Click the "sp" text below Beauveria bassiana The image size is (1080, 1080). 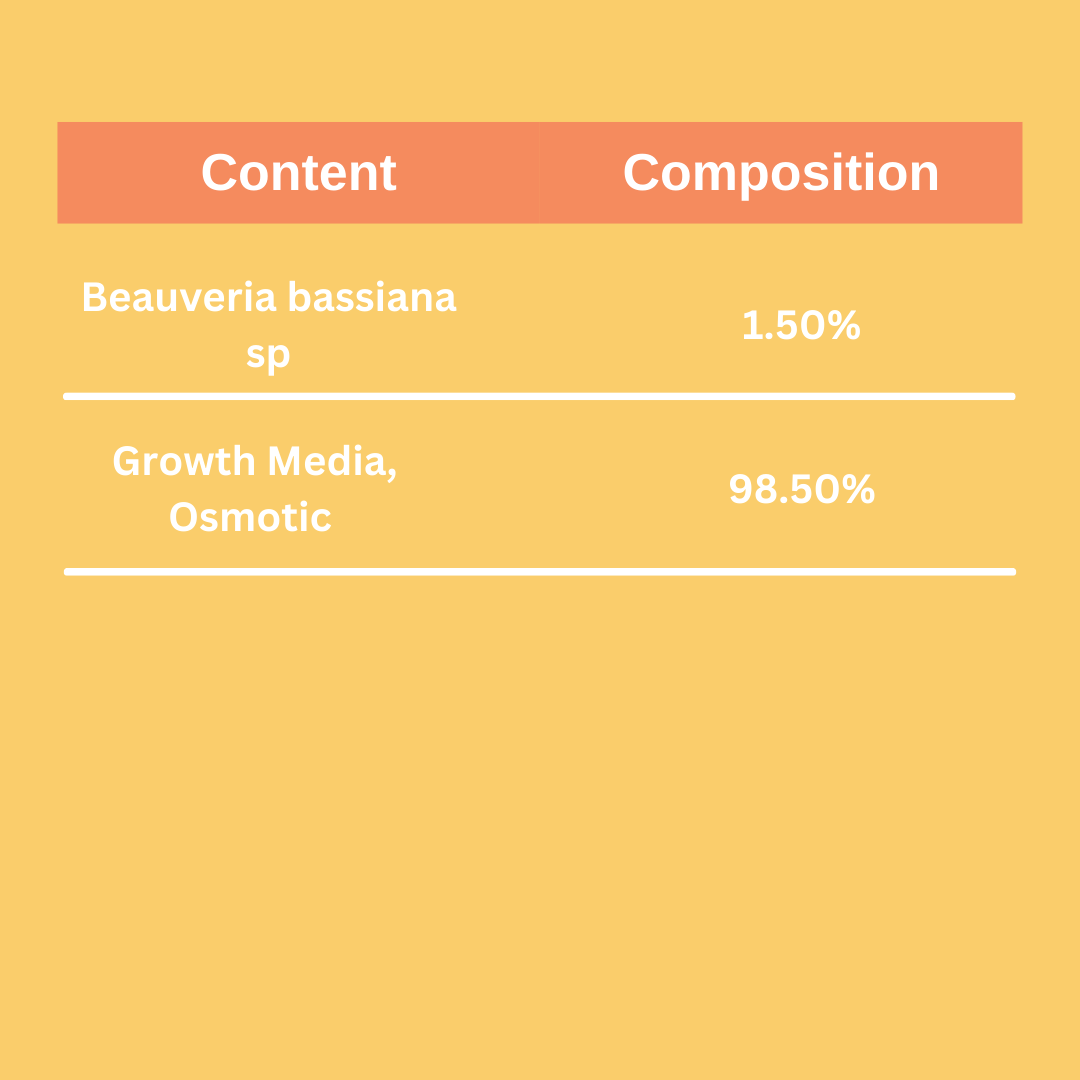coord(269,357)
